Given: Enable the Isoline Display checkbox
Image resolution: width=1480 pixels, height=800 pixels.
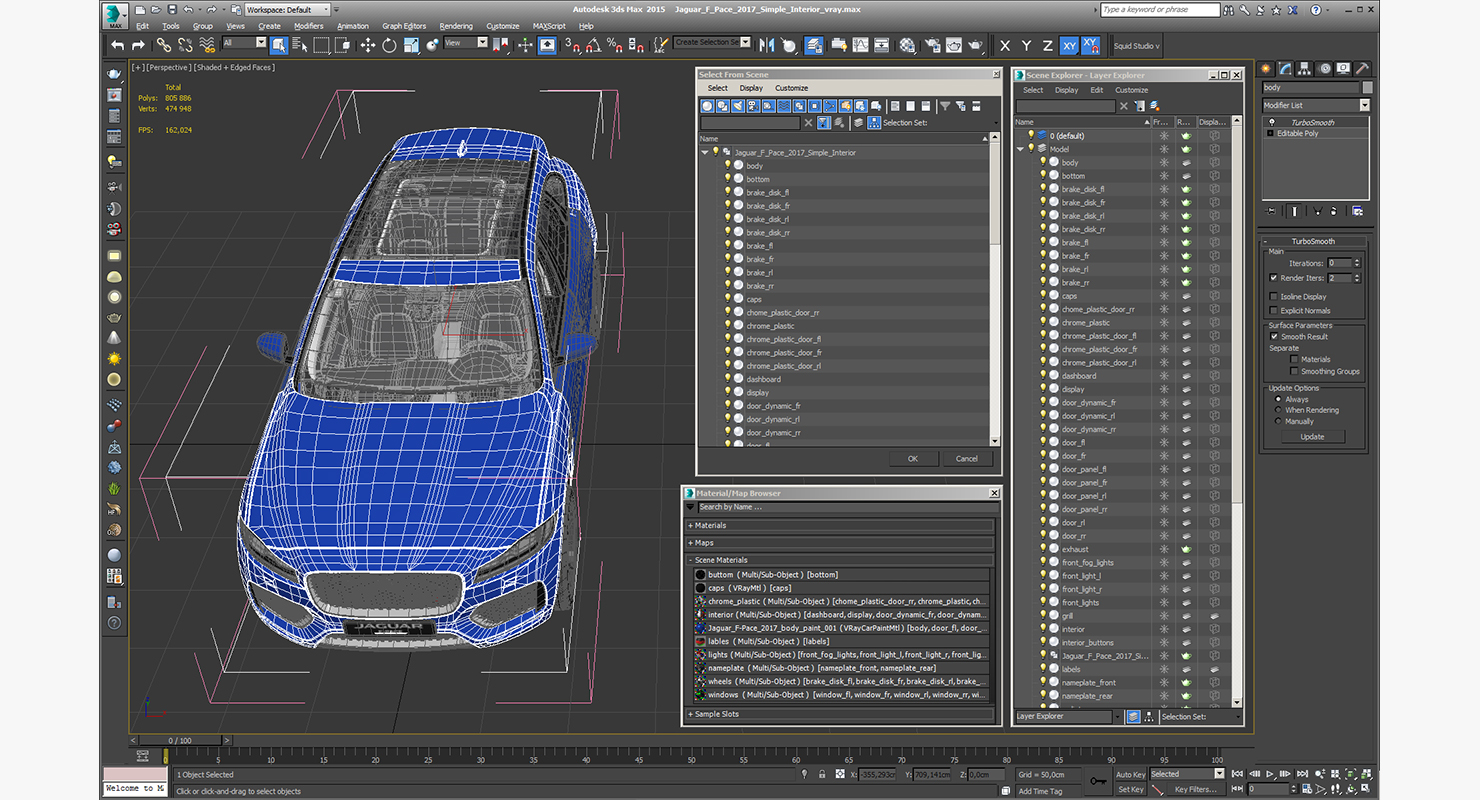Looking at the screenshot, I should coord(1273,297).
